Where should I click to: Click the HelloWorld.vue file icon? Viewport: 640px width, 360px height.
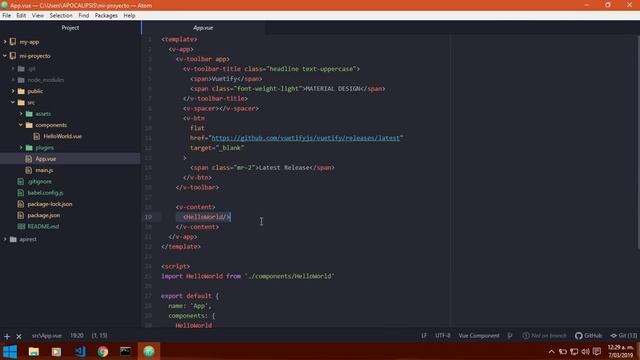37,136
